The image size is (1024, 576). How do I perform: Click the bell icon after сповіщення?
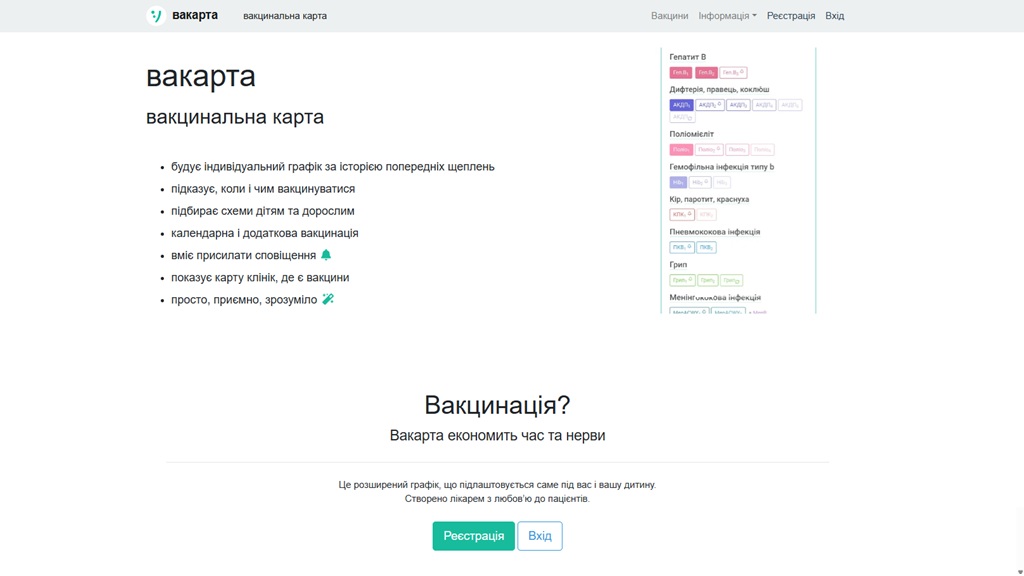326,255
